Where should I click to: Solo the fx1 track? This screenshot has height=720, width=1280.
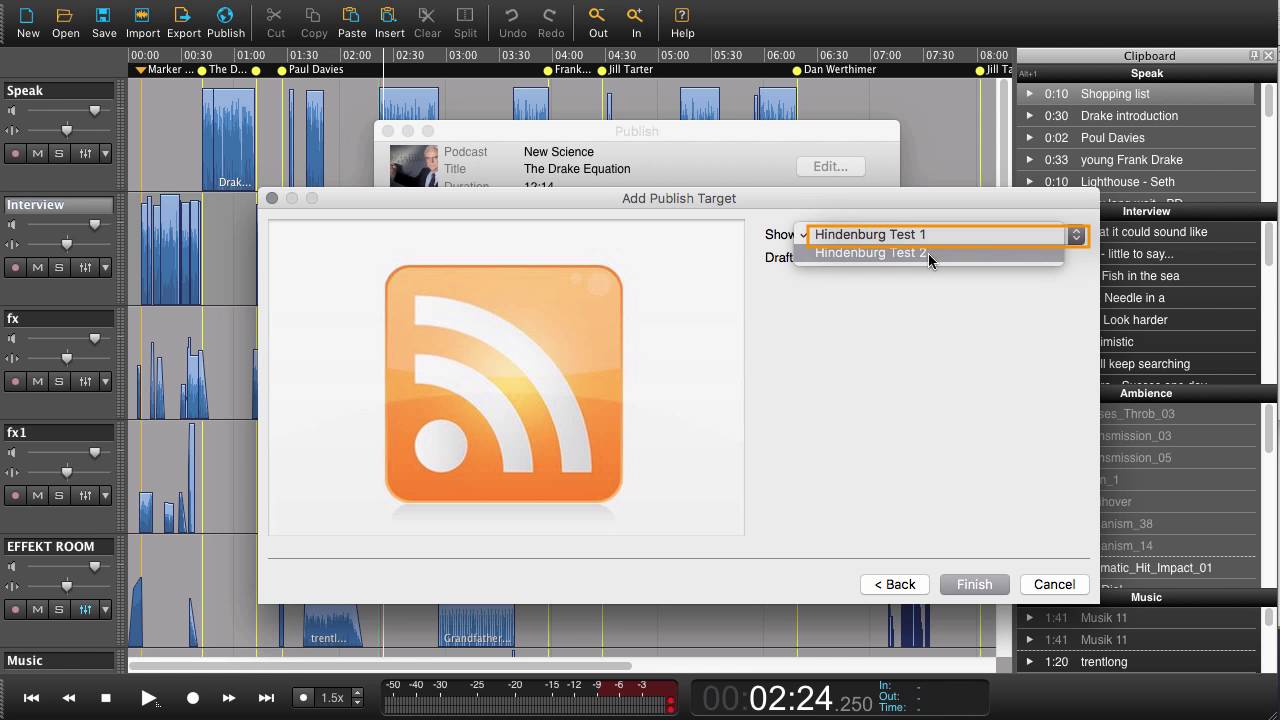pyautogui.click(x=59, y=495)
